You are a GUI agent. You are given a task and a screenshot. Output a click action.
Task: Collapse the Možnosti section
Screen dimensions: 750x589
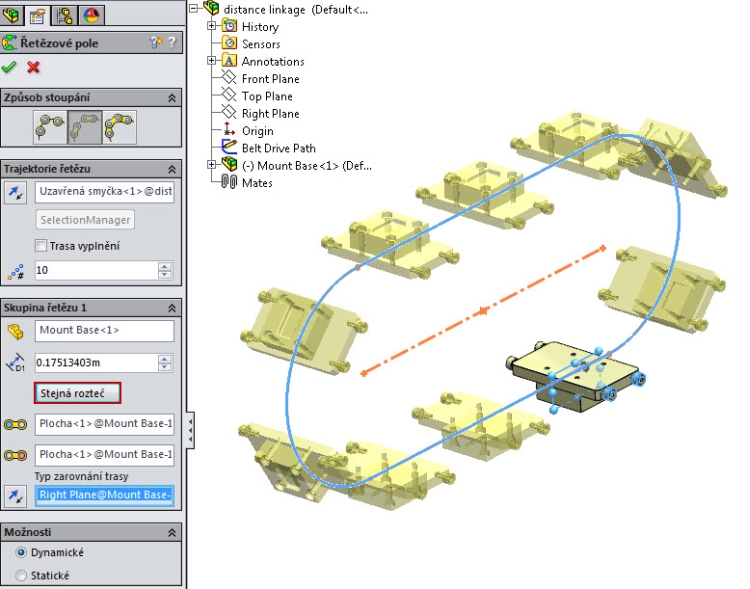172,533
